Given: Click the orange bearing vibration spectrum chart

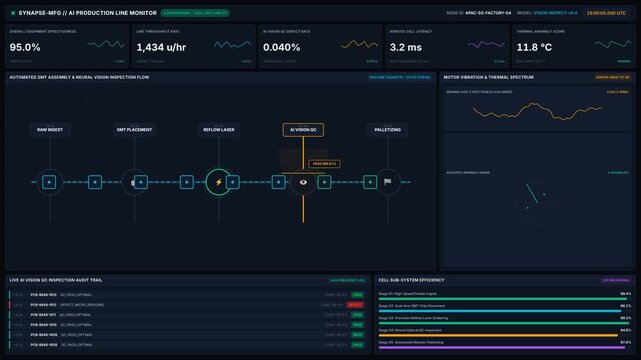Looking at the screenshot, I should pyautogui.click(x=537, y=111).
